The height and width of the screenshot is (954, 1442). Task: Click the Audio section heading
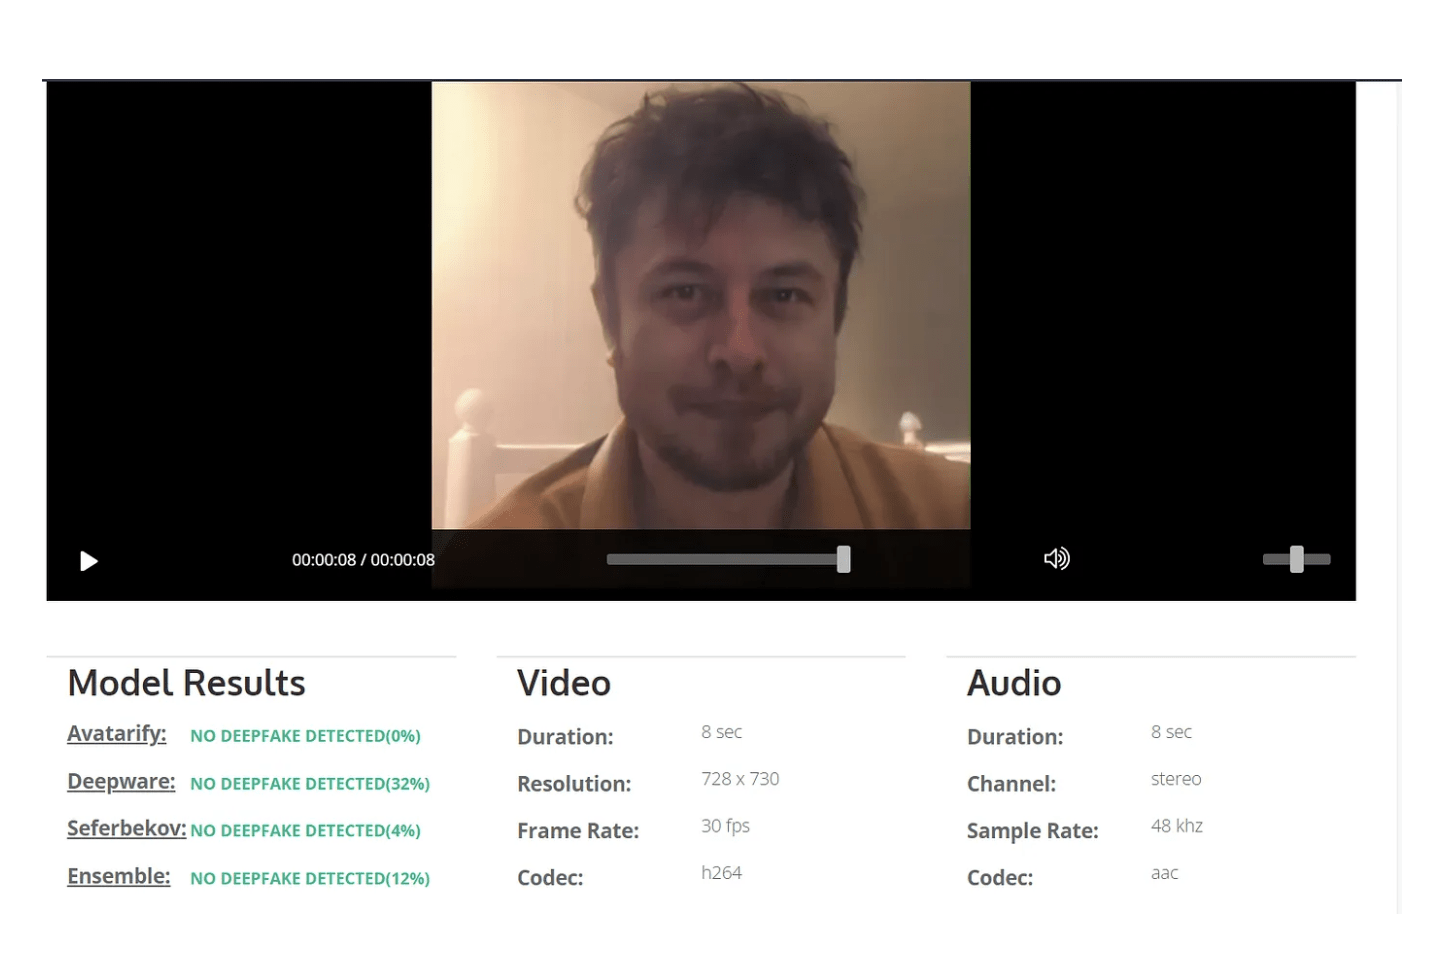1014,683
